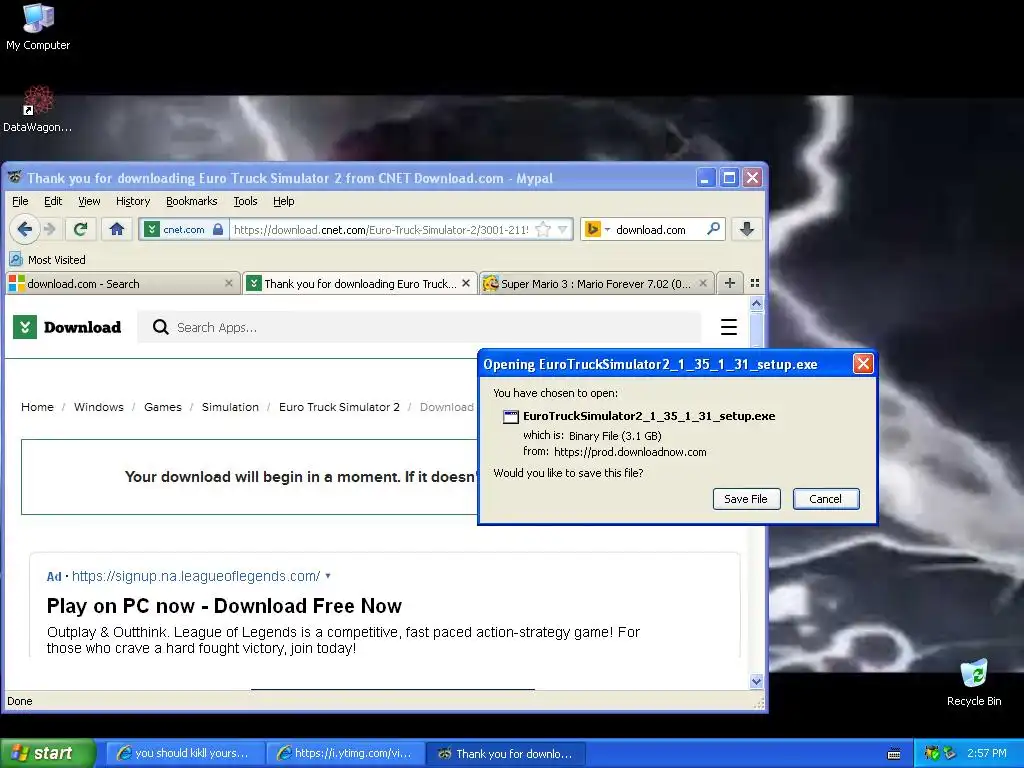Open the Bookmarks menu
The image size is (1024, 768).
pyautogui.click(x=191, y=201)
